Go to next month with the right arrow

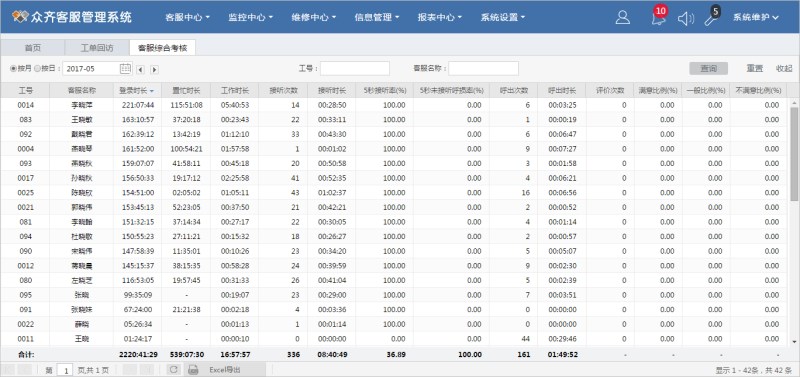tap(154, 69)
